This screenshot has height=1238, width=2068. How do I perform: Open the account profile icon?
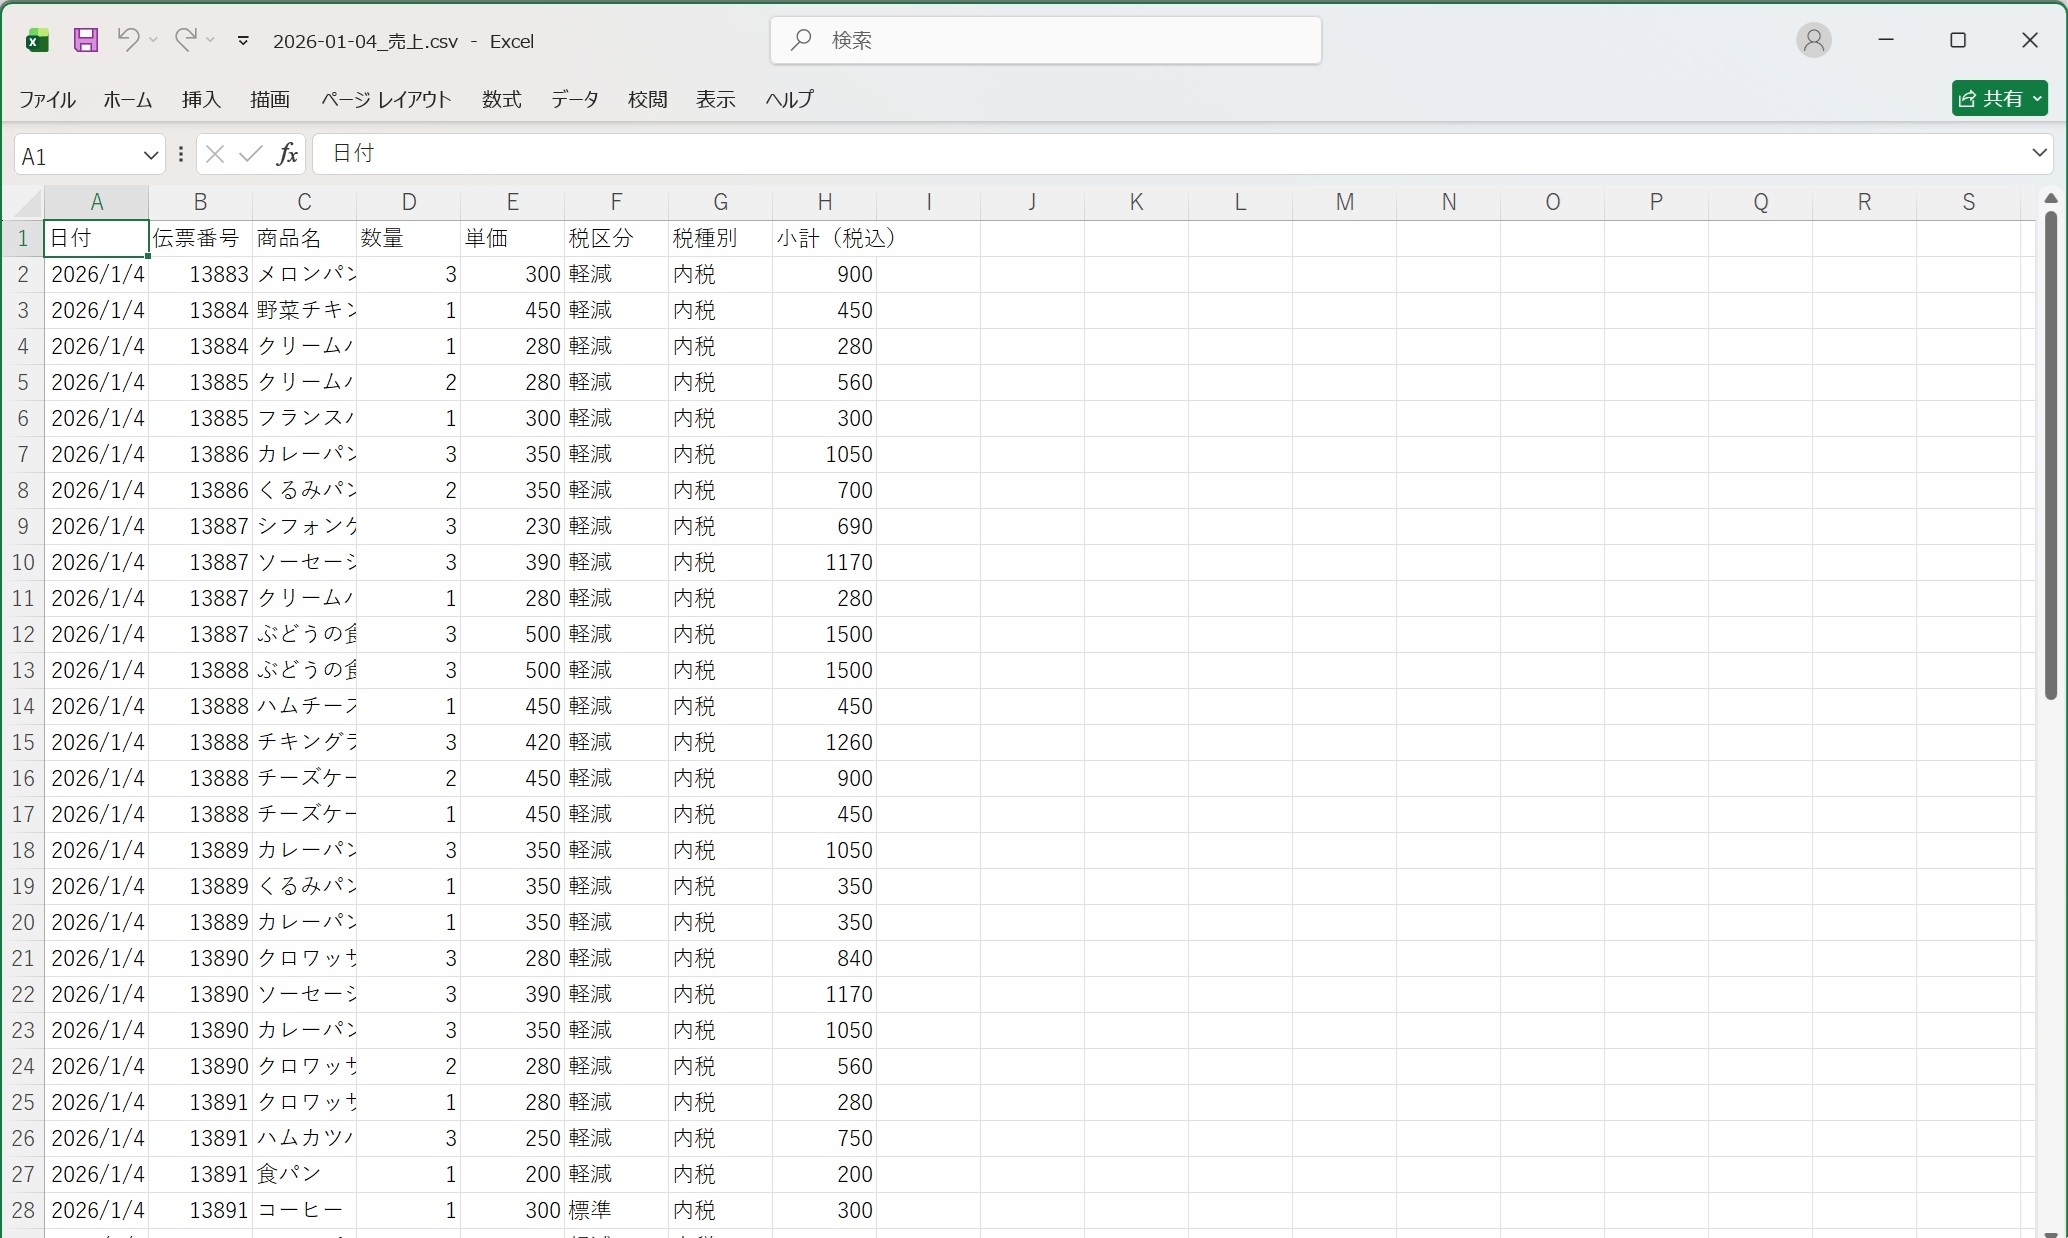point(1813,40)
